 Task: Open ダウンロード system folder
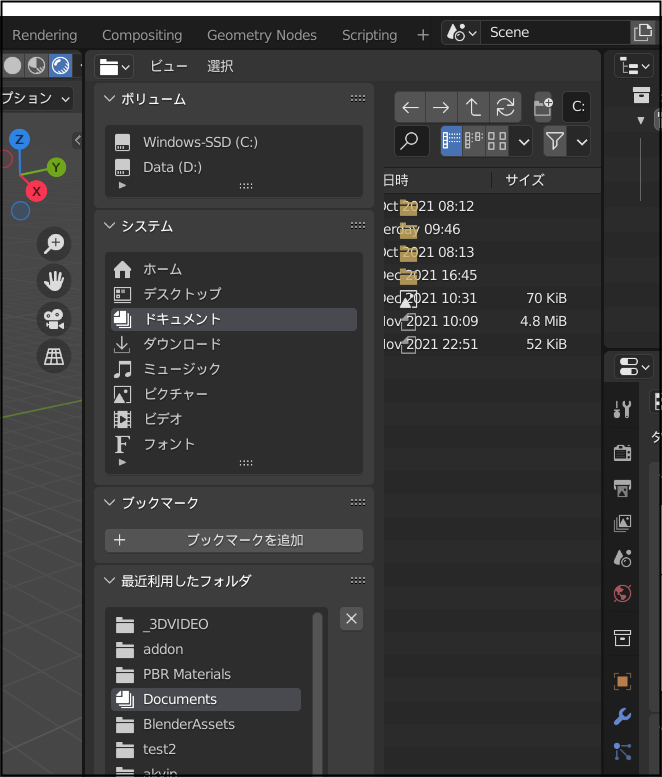[x=234, y=344]
